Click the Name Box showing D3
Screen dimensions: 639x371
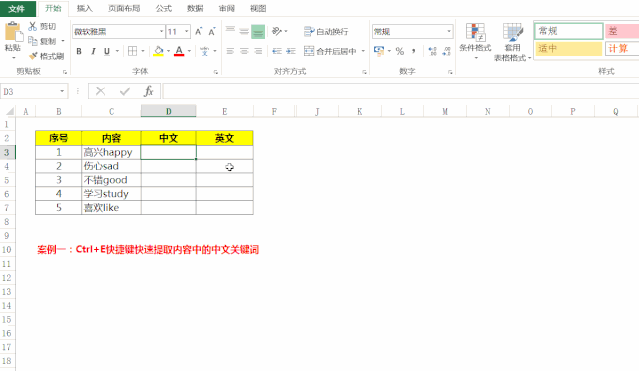click(x=29, y=91)
